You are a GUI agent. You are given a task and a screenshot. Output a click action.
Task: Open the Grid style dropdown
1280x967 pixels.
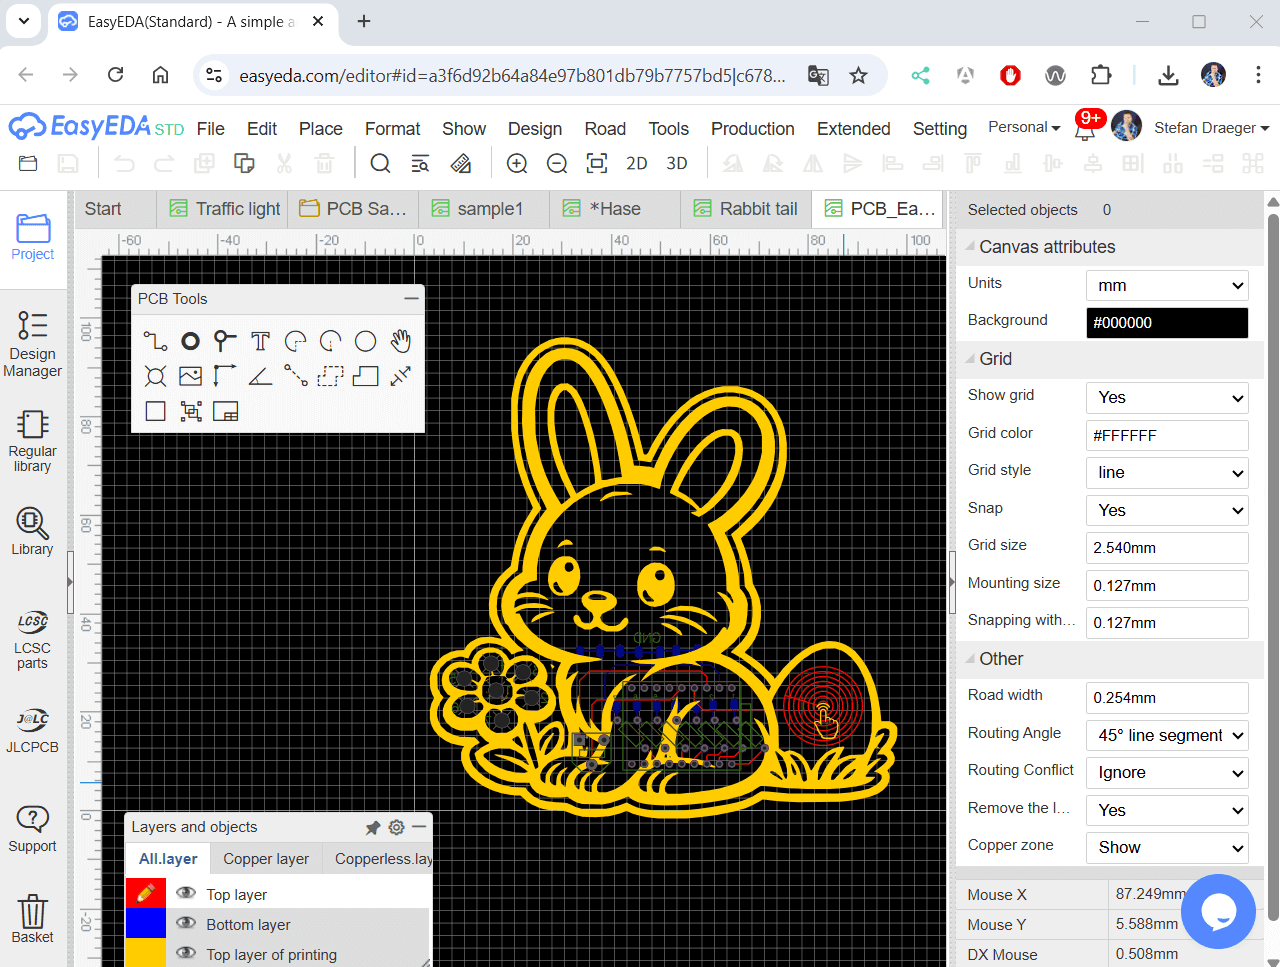coord(1166,473)
